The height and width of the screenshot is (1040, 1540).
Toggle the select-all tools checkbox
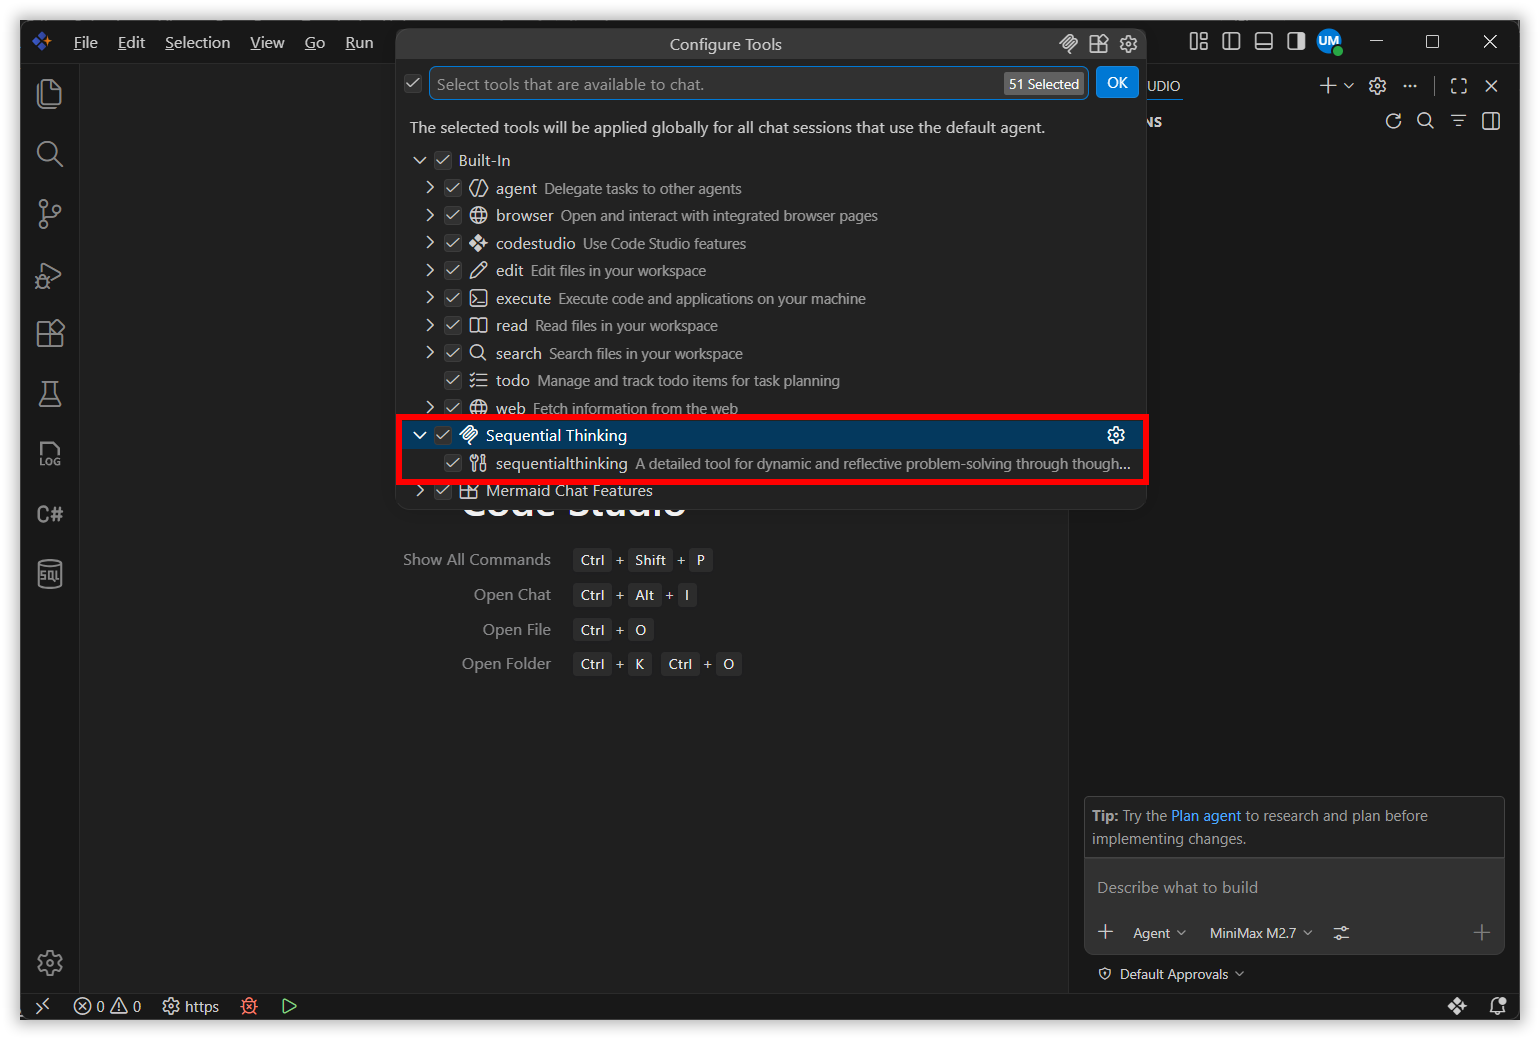click(413, 83)
